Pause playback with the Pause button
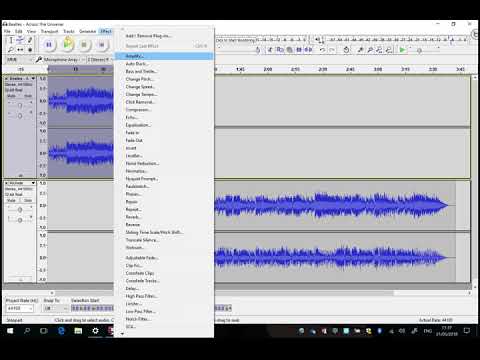The width and height of the screenshot is (480, 360). (49, 44)
